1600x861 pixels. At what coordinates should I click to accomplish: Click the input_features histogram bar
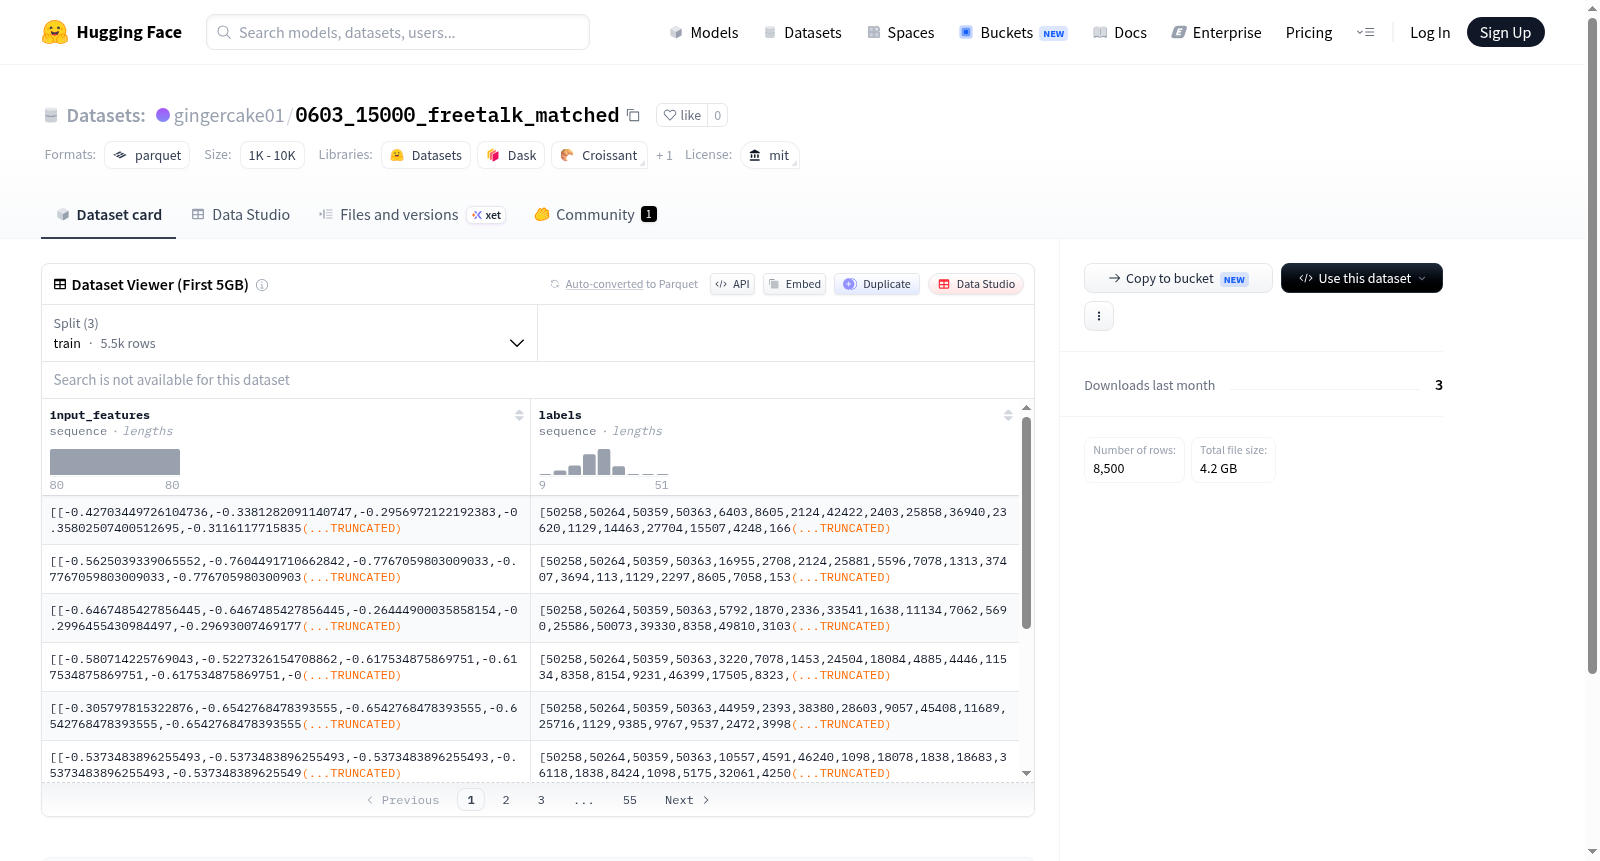click(115, 462)
